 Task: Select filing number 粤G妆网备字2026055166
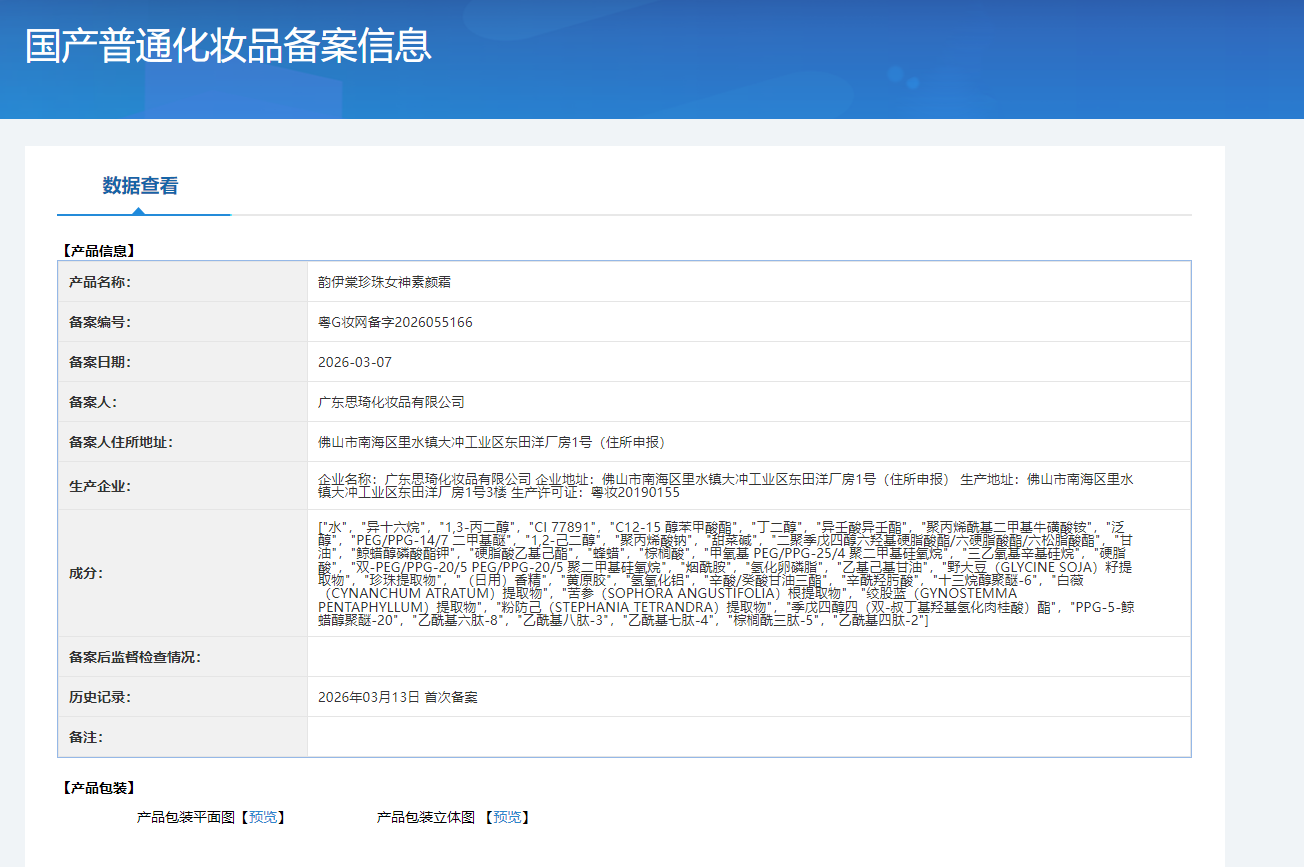click(395, 322)
